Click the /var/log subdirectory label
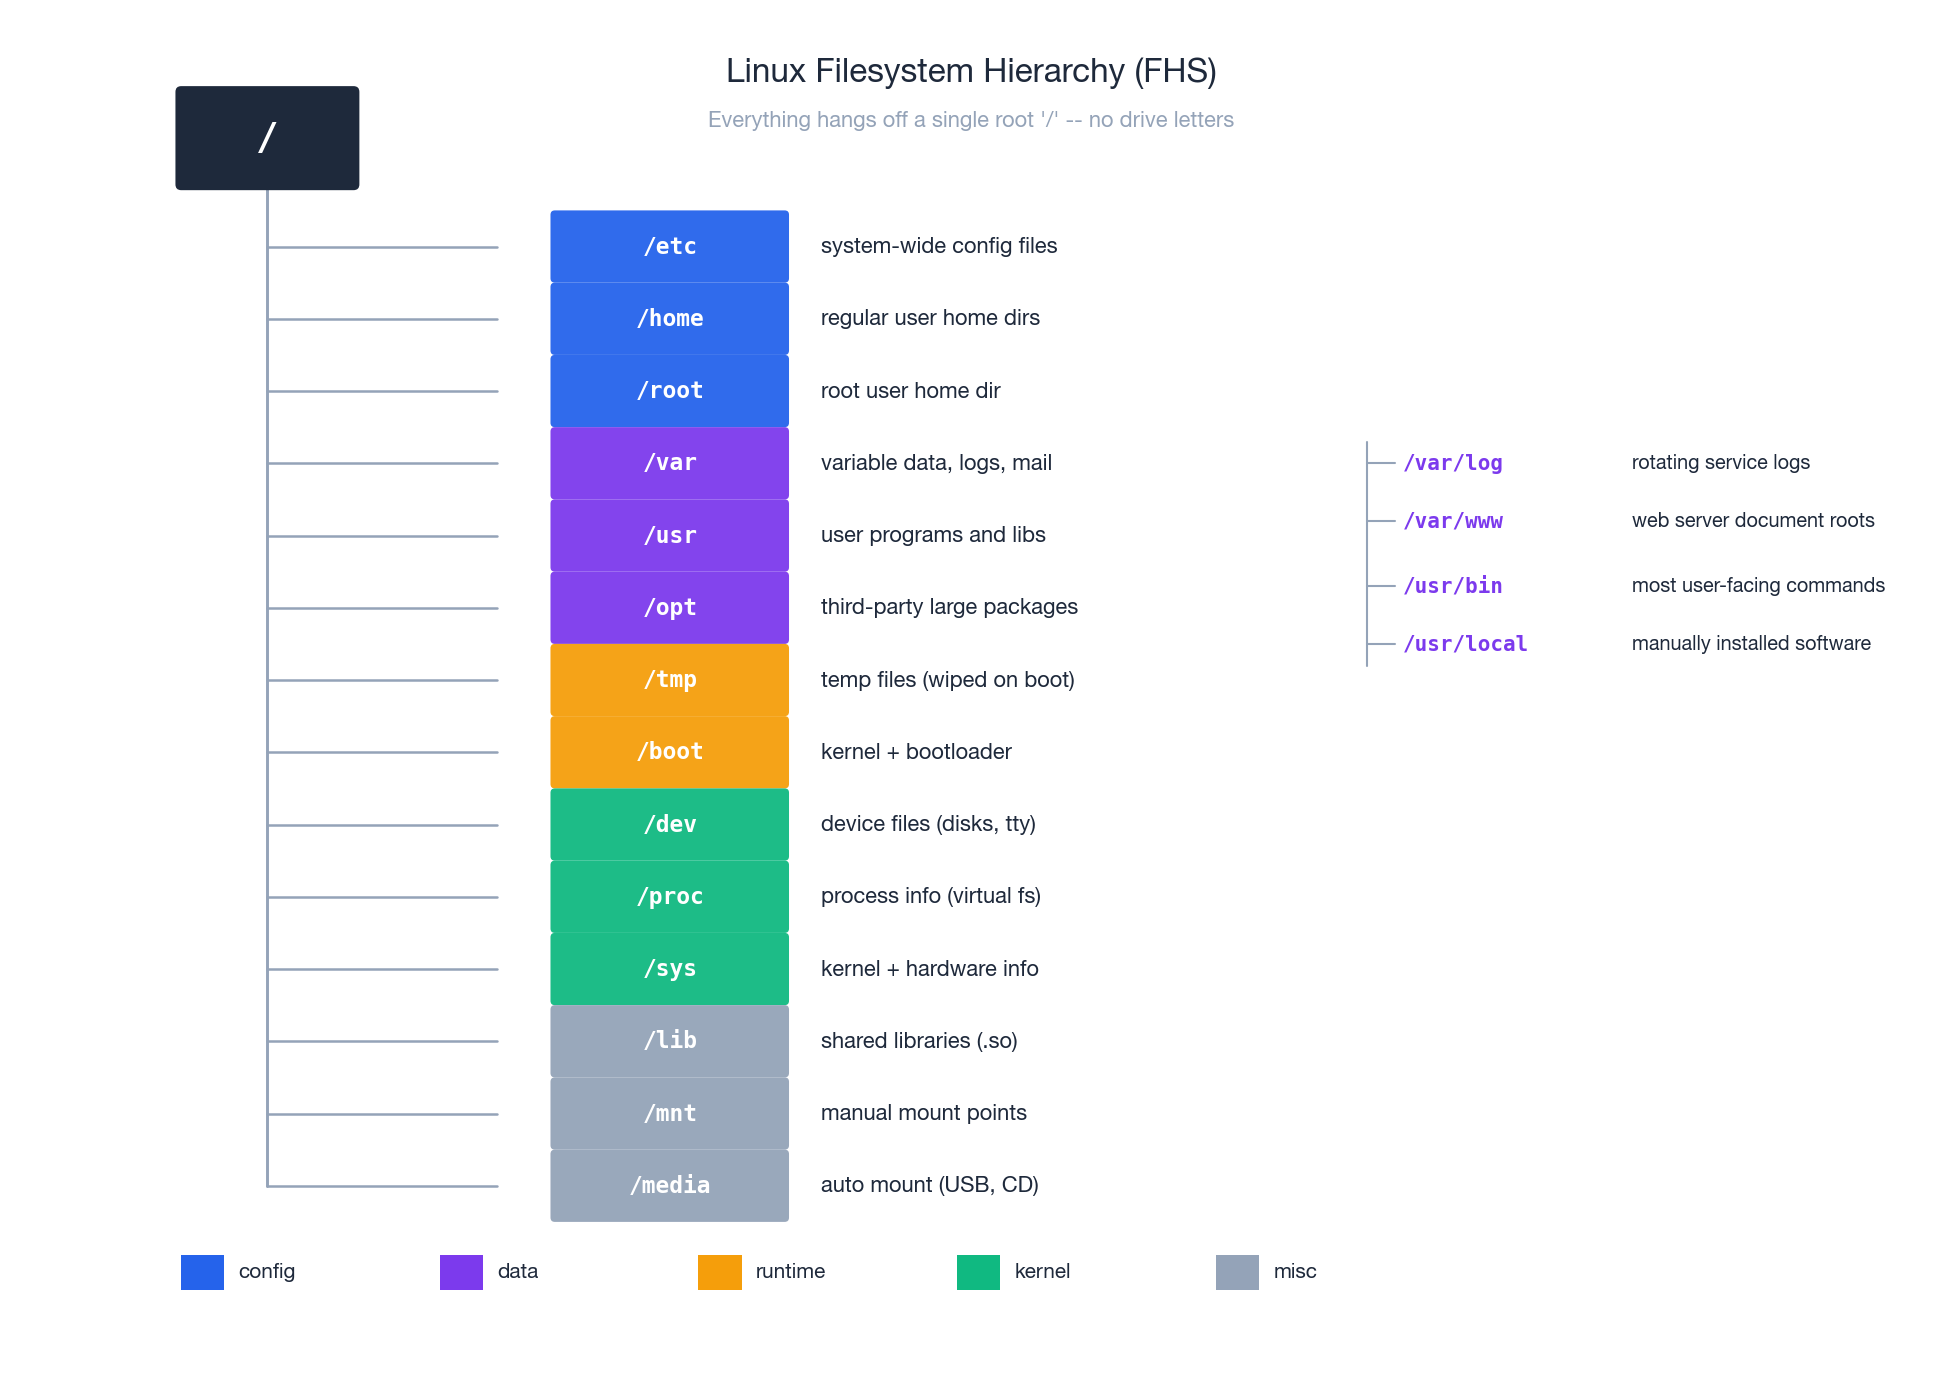Viewport: 1943px width, 1375px height. coord(1453,463)
